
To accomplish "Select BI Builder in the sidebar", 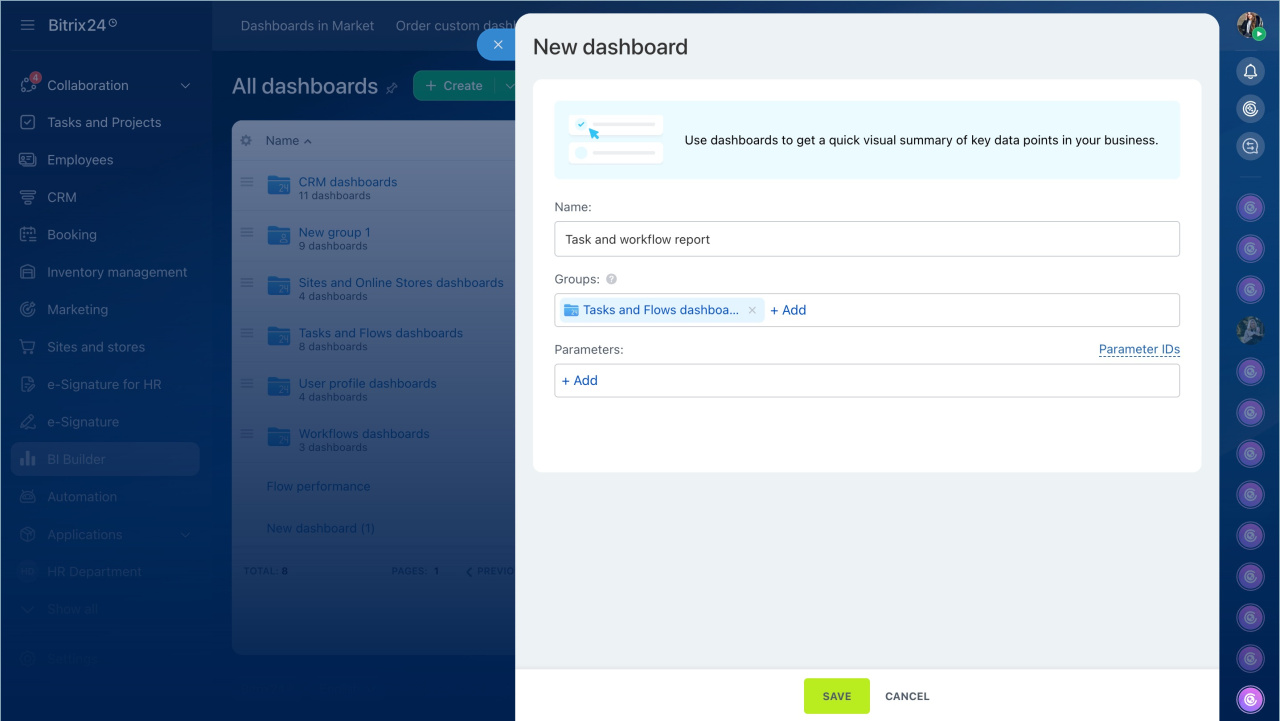I will 76,460.
